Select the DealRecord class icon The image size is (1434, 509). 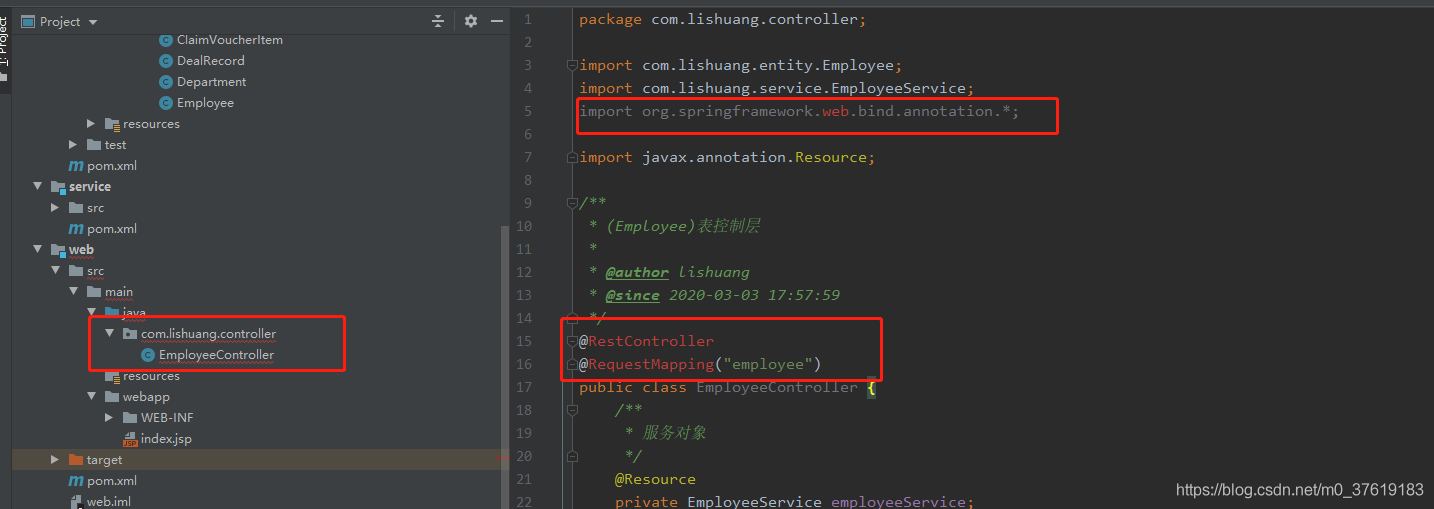tap(166, 61)
